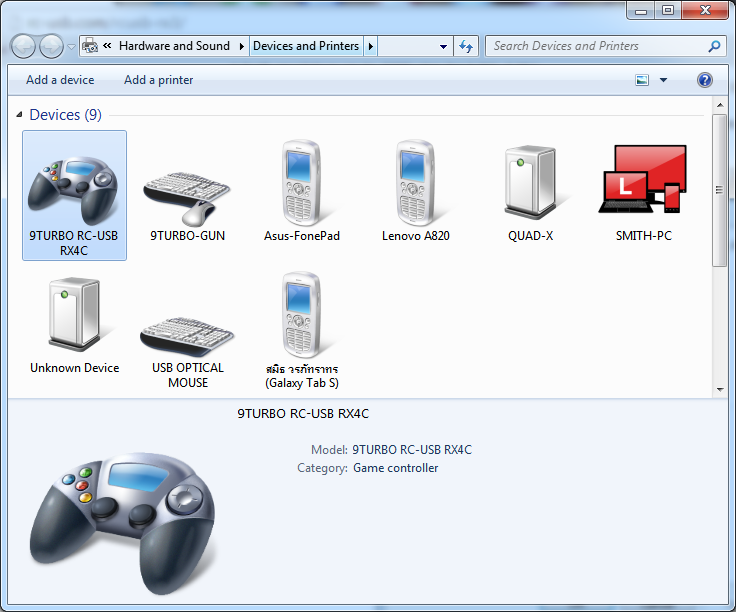This screenshot has height=612, width=736.
Task: Click Add a device
Action: 60,80
